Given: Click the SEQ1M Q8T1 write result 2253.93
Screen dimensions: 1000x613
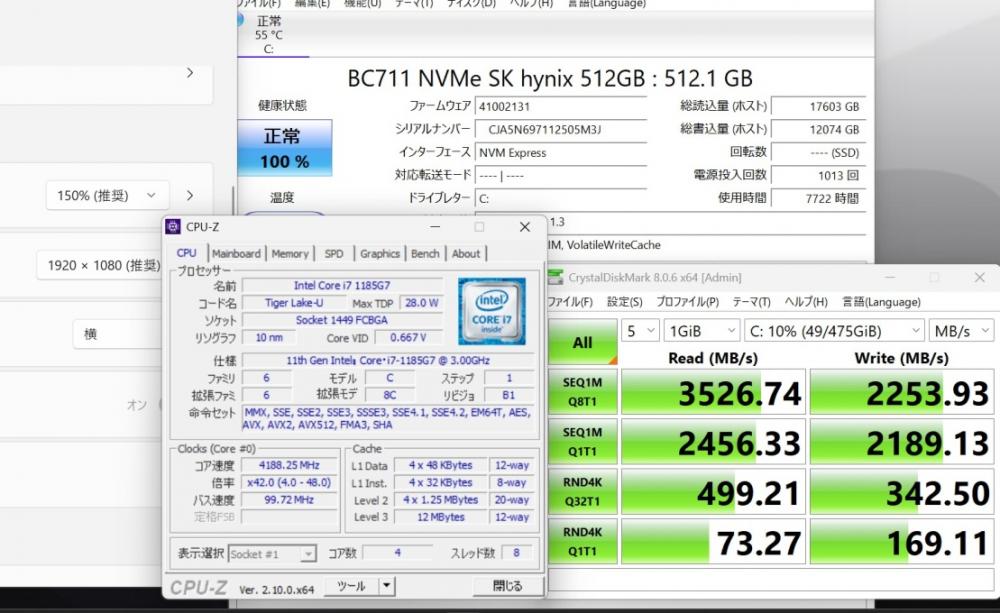Looking at the screenshot, I should click(x=902, y=392).
